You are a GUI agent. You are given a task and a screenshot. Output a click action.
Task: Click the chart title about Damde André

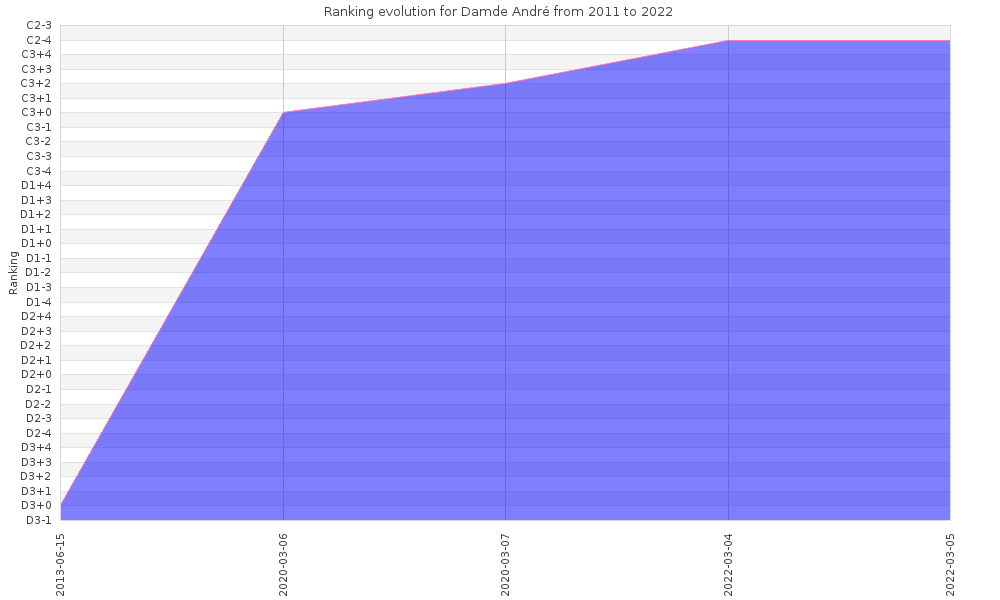point(498,12)
